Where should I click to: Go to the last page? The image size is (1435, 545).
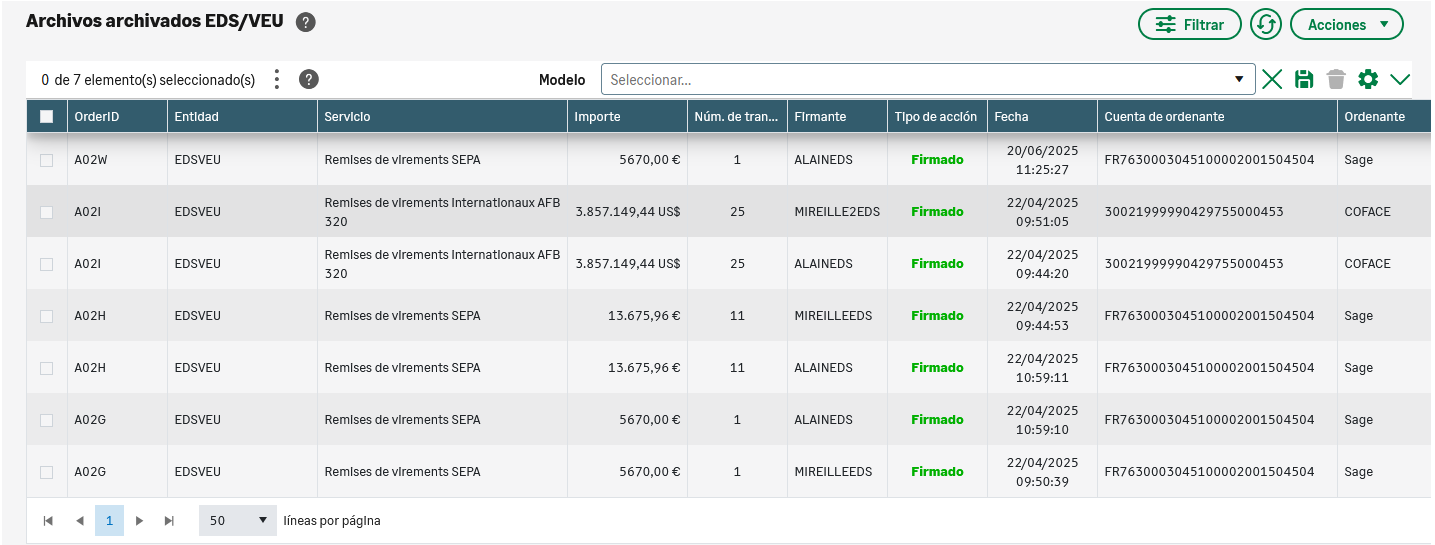point(169,521)
